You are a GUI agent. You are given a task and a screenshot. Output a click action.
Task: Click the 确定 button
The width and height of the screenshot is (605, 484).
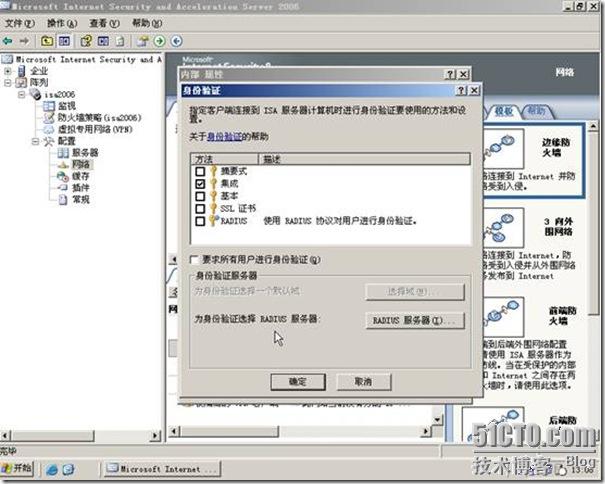point(298,382)
